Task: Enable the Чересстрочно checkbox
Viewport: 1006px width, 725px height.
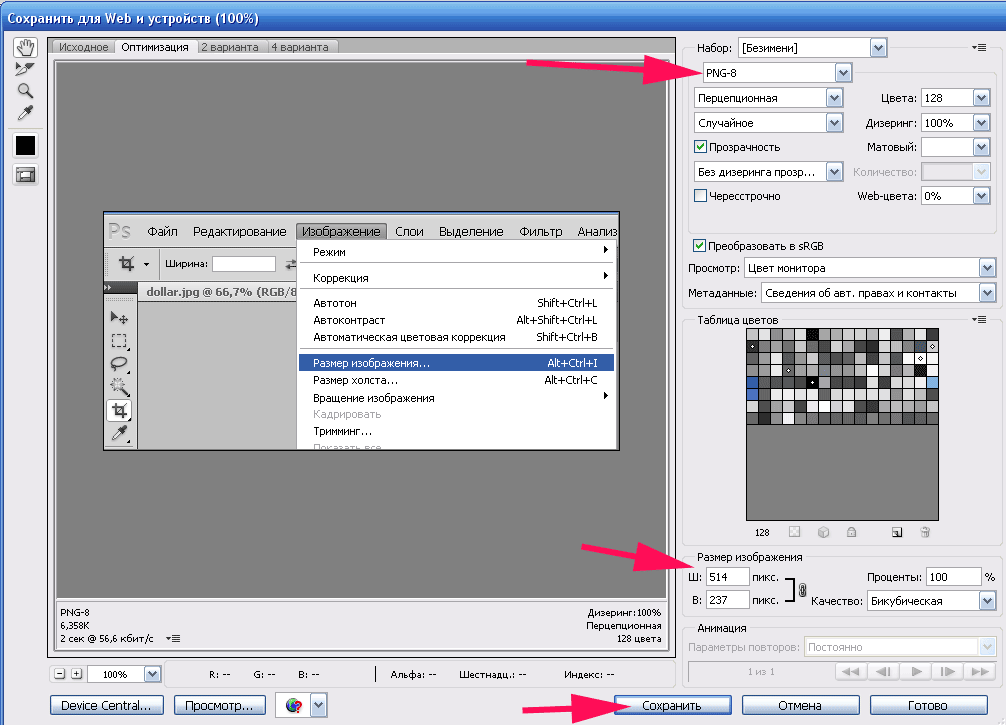Action: pos(700,196)
